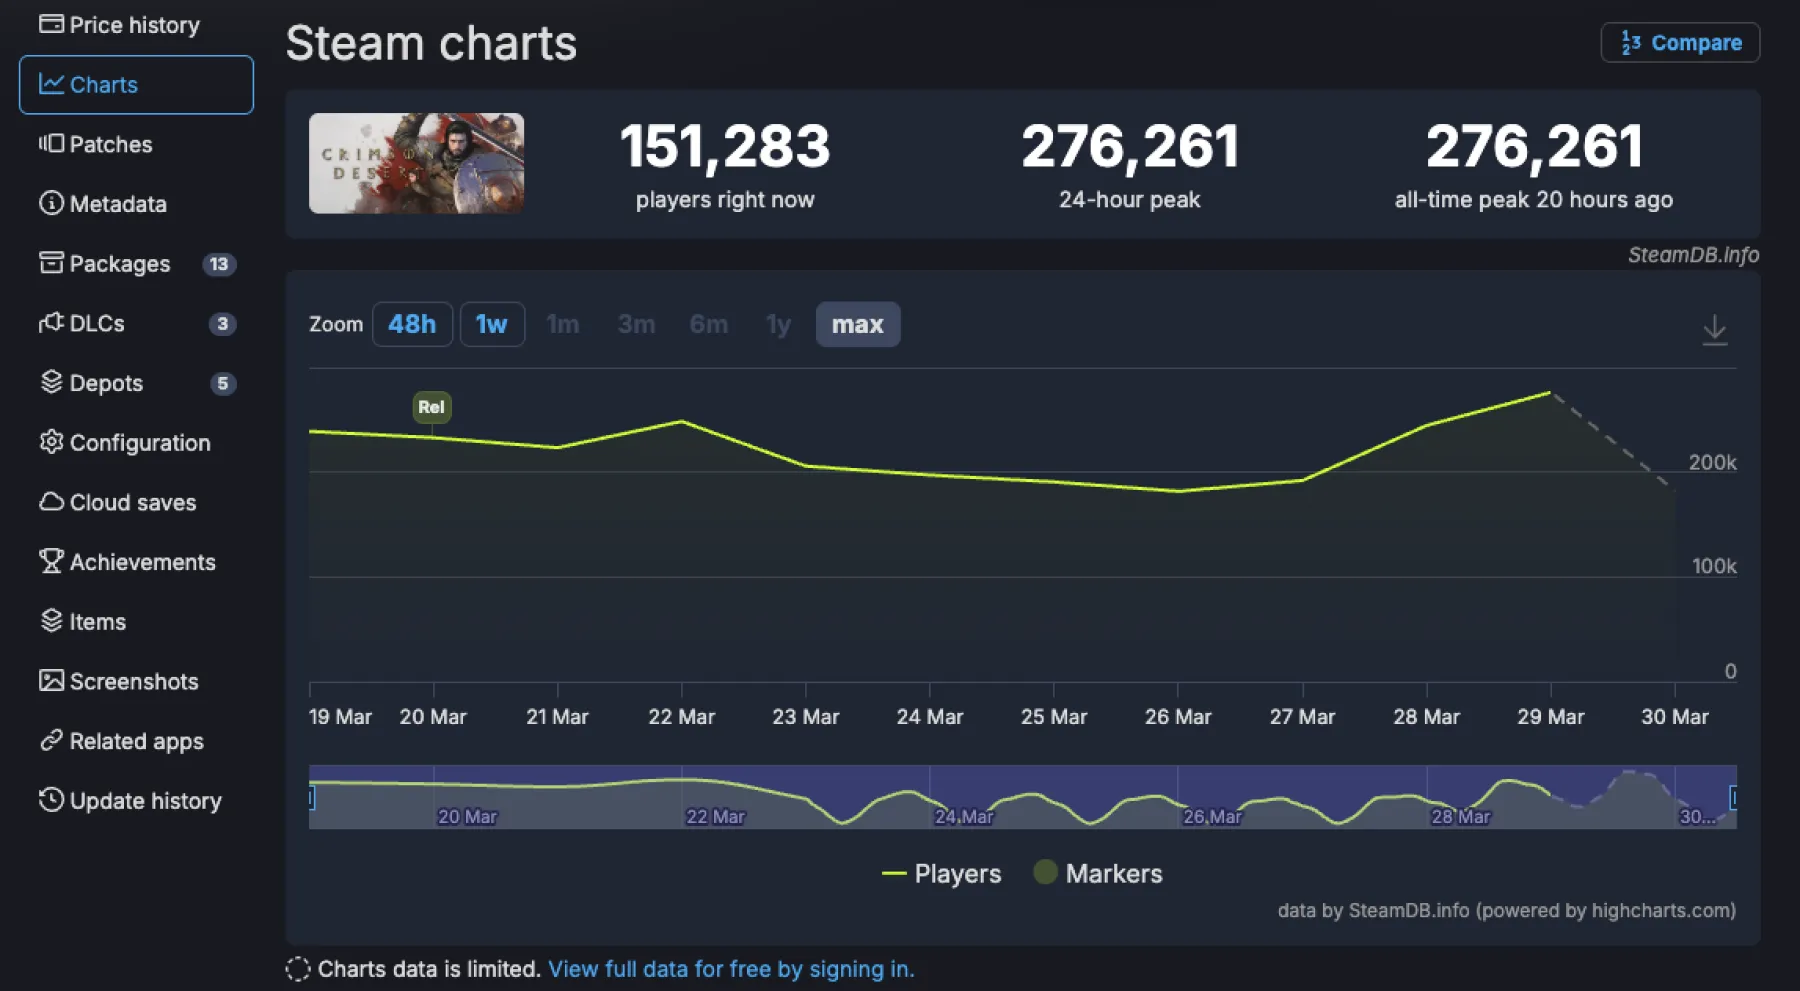Click the right navigator range handle
This screenshot has width=1800, height=991.
[1734, 797]
